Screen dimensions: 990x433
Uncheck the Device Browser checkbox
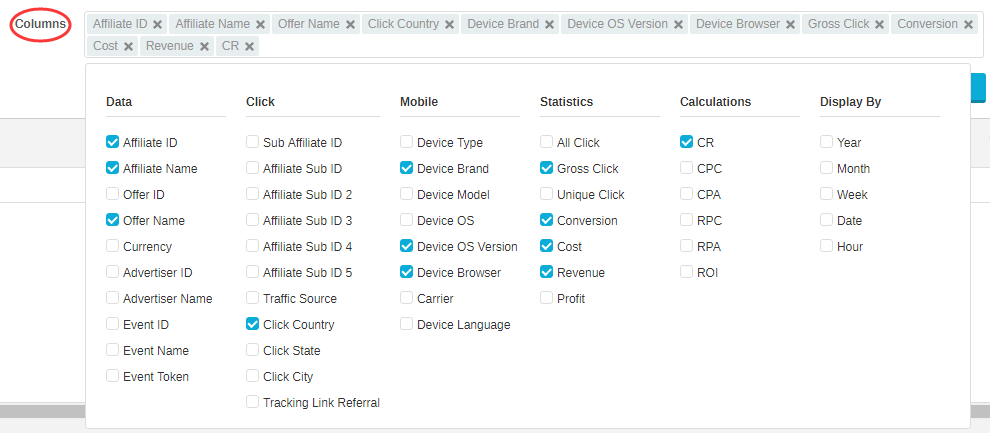pos(407,271)
